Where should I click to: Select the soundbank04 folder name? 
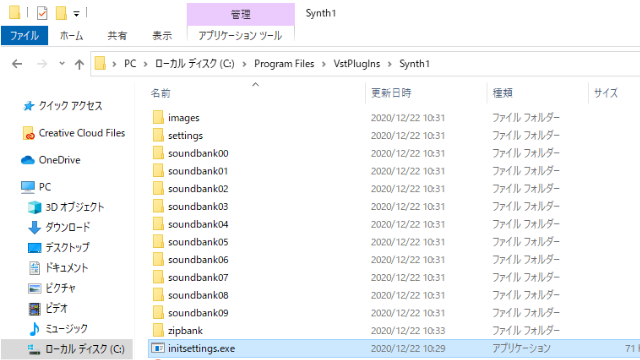198,224
